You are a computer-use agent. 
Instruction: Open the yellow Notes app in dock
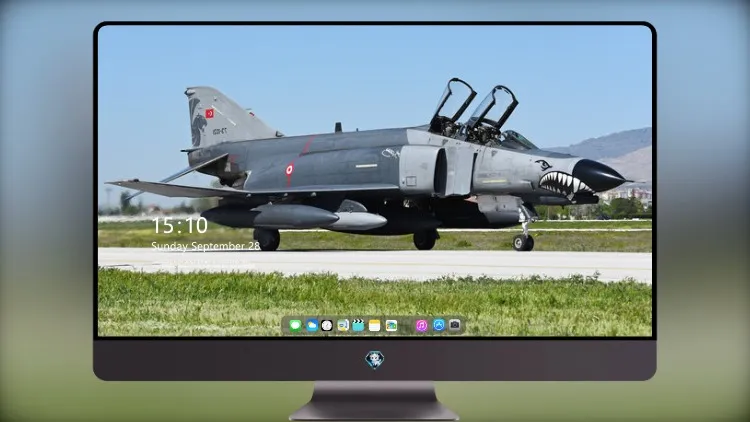375,325
